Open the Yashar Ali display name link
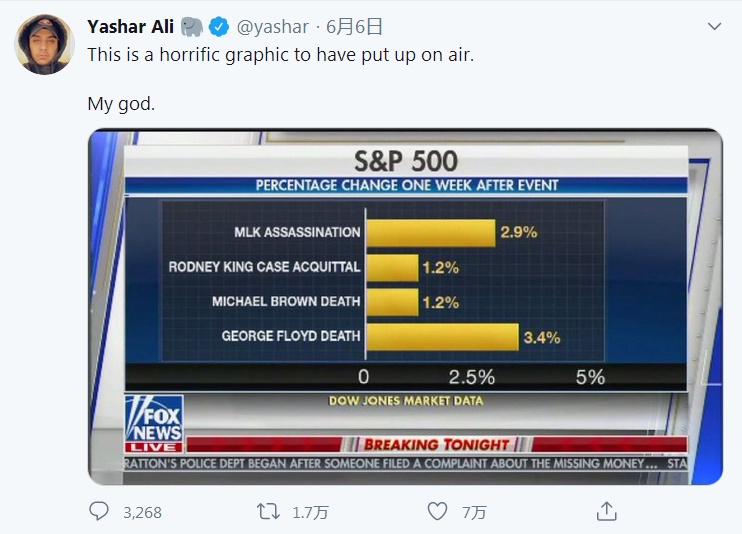The image size is (742, 534). tap(131, 27)
